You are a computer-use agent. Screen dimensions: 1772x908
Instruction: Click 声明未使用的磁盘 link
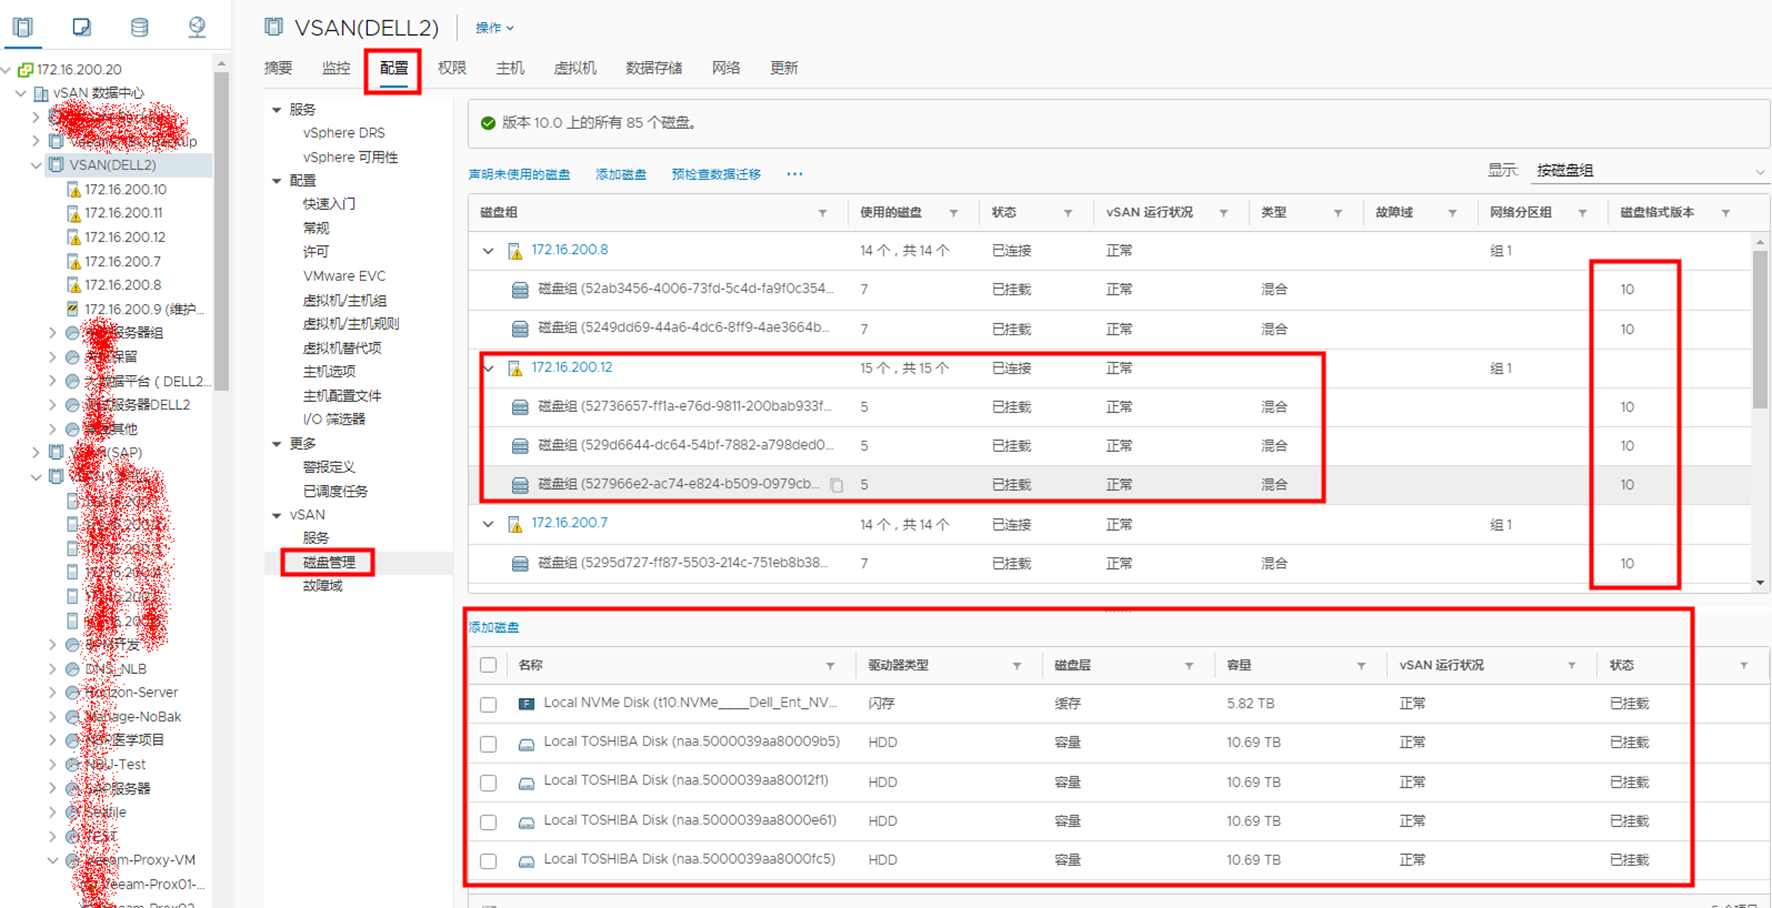click(519, 174)
